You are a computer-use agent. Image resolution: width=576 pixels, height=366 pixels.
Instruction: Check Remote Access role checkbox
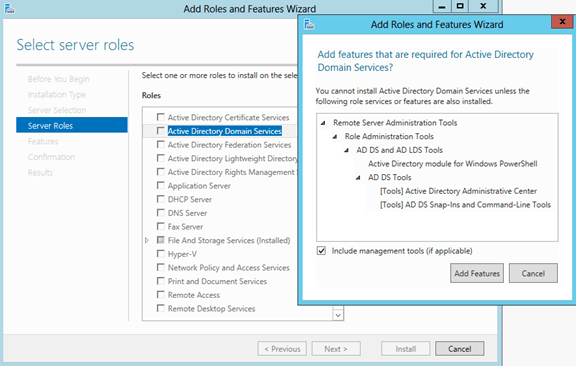click(x=161, y=294)
